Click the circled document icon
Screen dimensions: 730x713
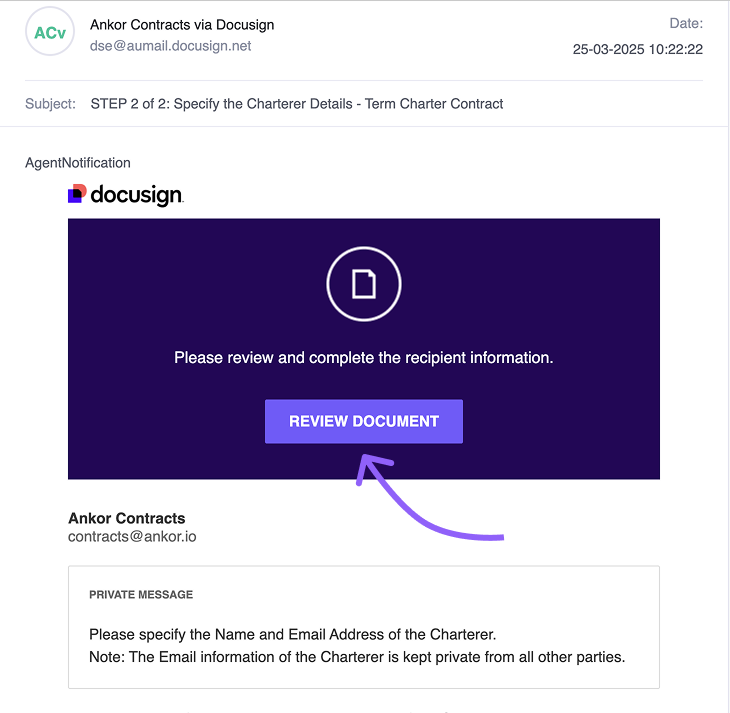(x=364, y=284)
